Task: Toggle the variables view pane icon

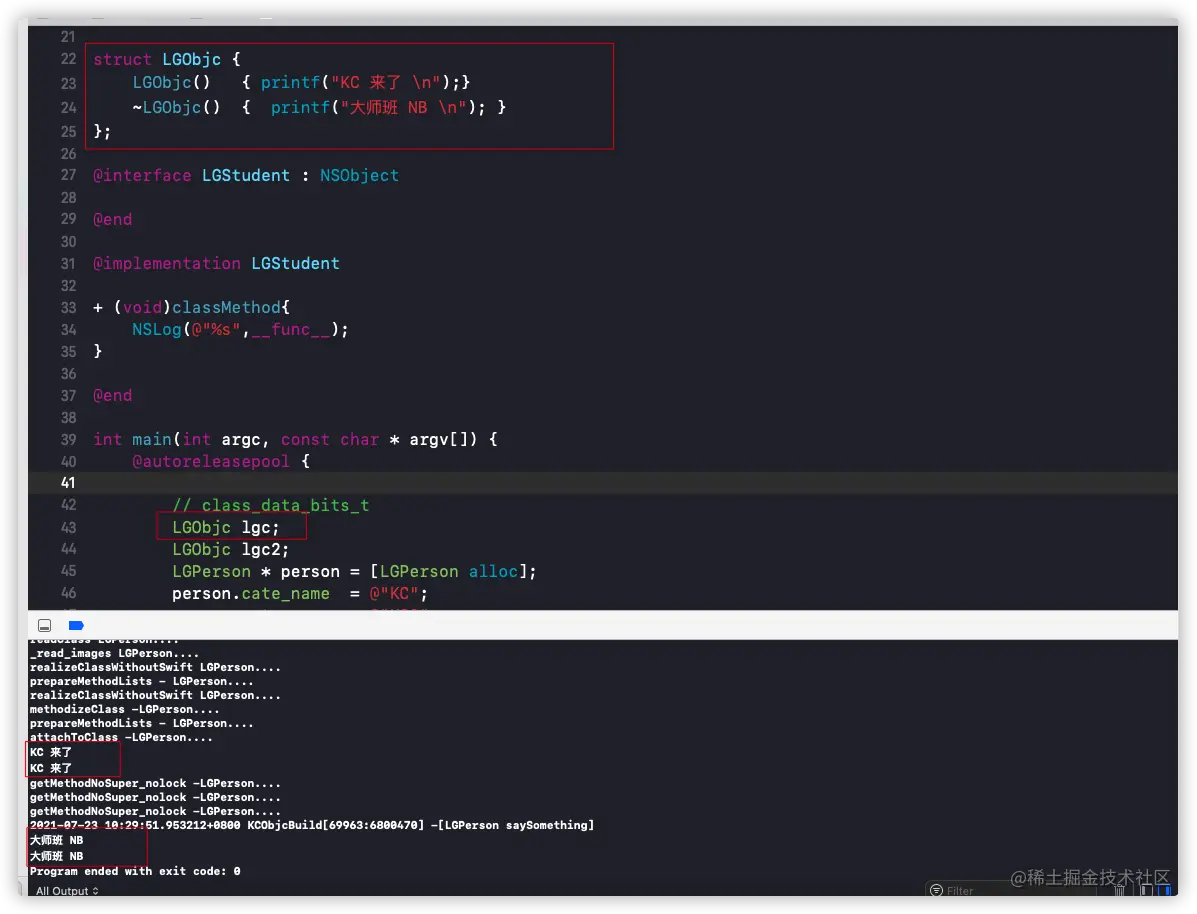Action: (x=1146, y=890)
